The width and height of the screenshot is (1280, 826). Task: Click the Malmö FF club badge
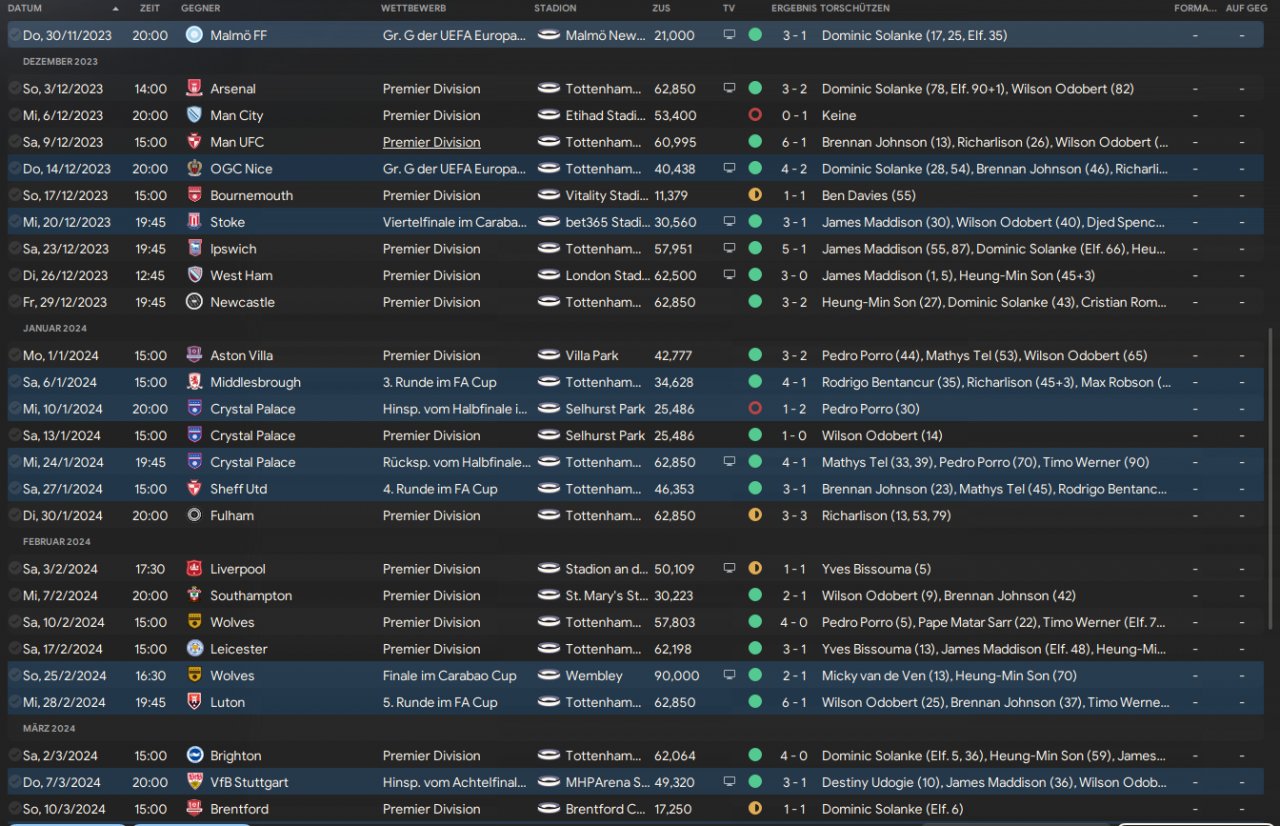point(194,35)
